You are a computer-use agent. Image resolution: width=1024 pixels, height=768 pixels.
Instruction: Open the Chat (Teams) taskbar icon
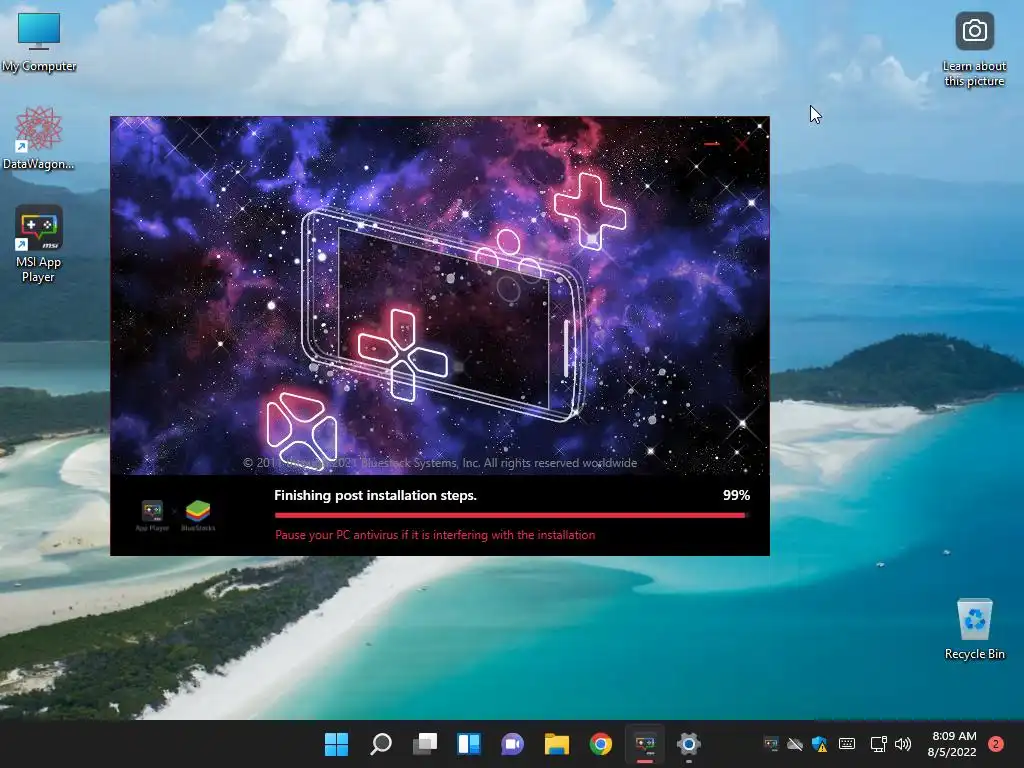point(513,744)
